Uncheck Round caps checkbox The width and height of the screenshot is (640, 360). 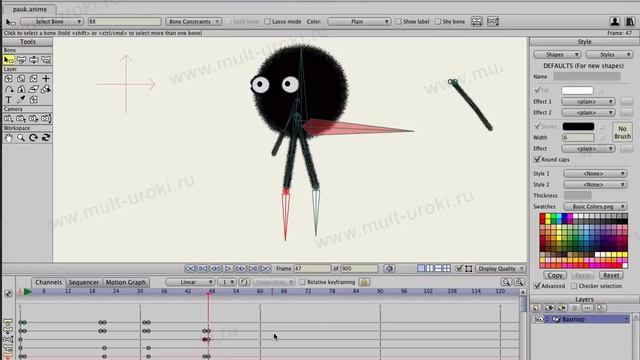pos(537,159)
